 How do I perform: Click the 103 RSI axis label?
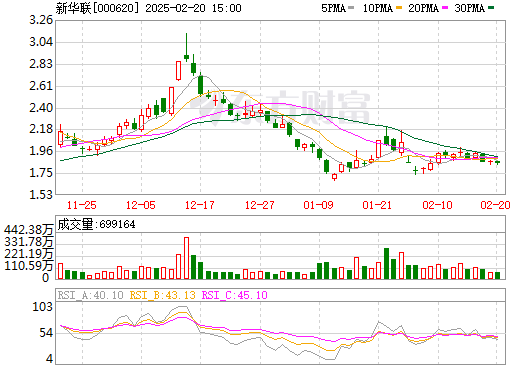coord(42,307)
